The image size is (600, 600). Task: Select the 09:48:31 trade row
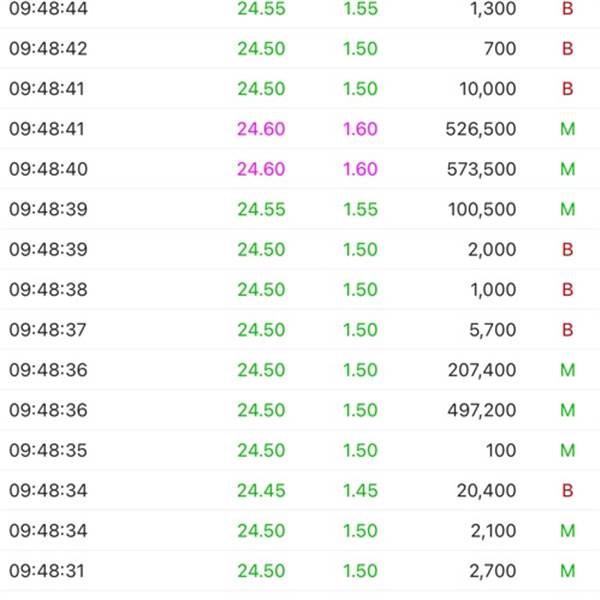coord(300,571)
